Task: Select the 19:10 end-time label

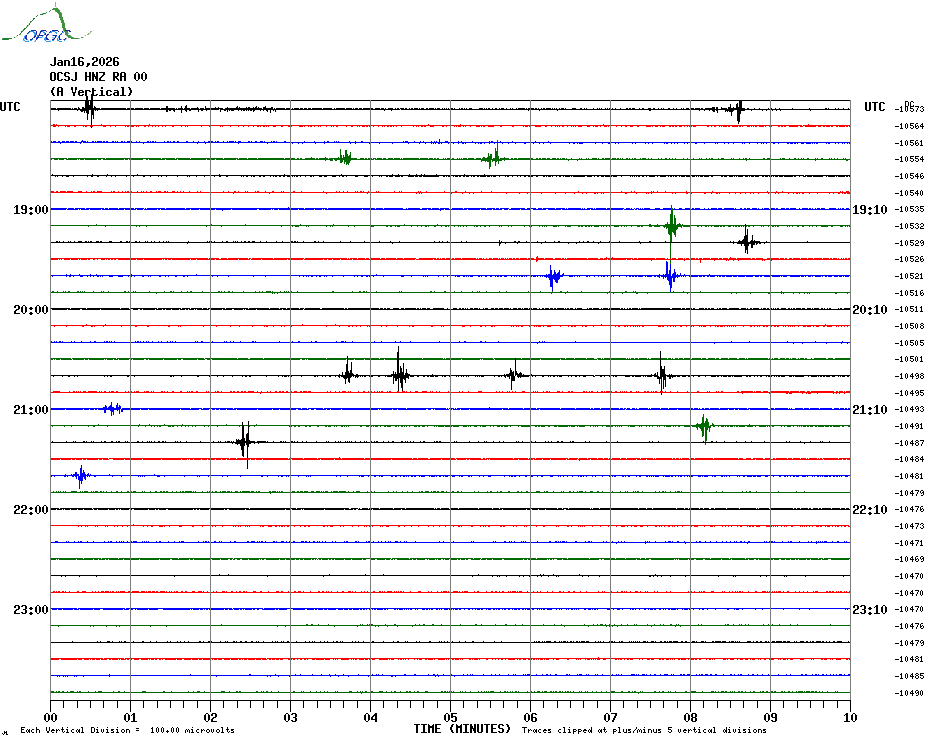Action: coord(869,210)
